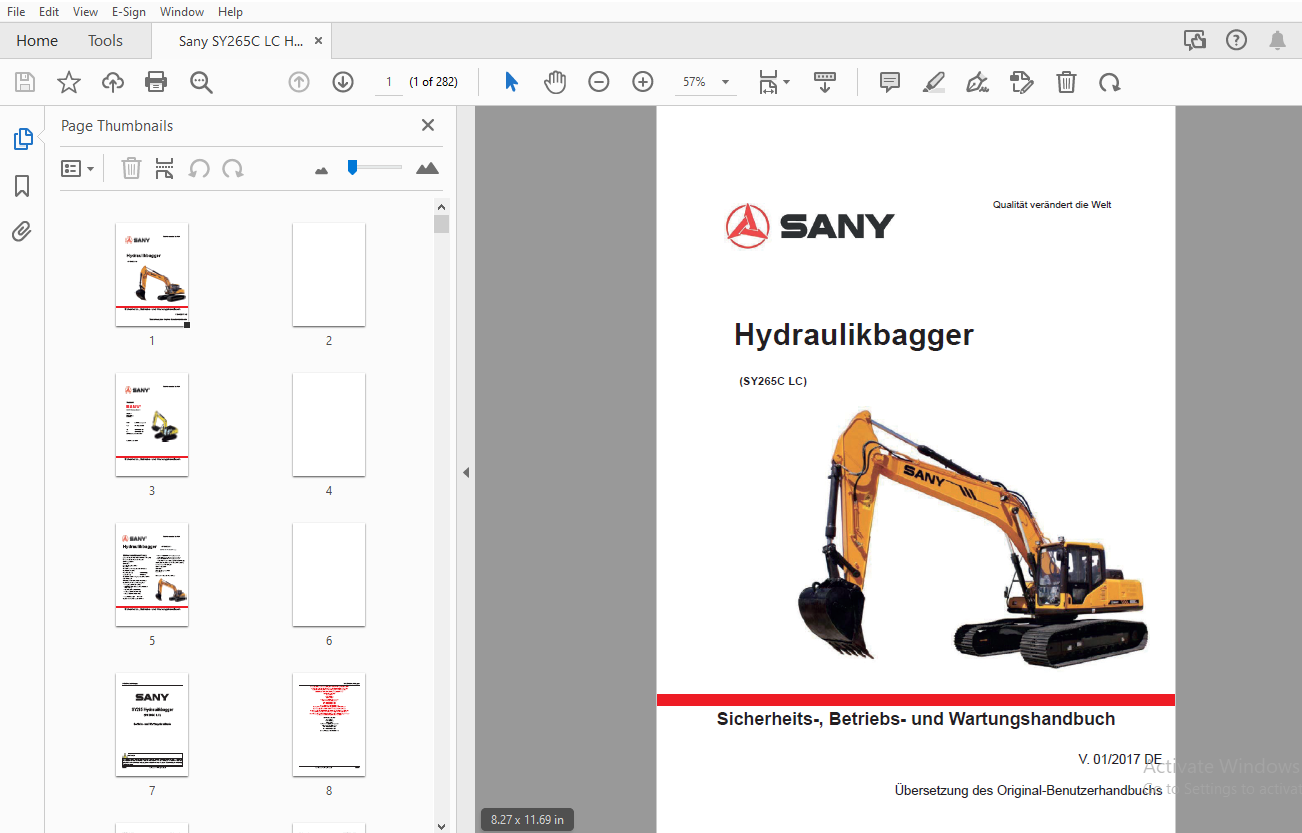Screen dimensions: 1302x833
Task: Bookmark this file with the star icon
Action: pos(69,82)
